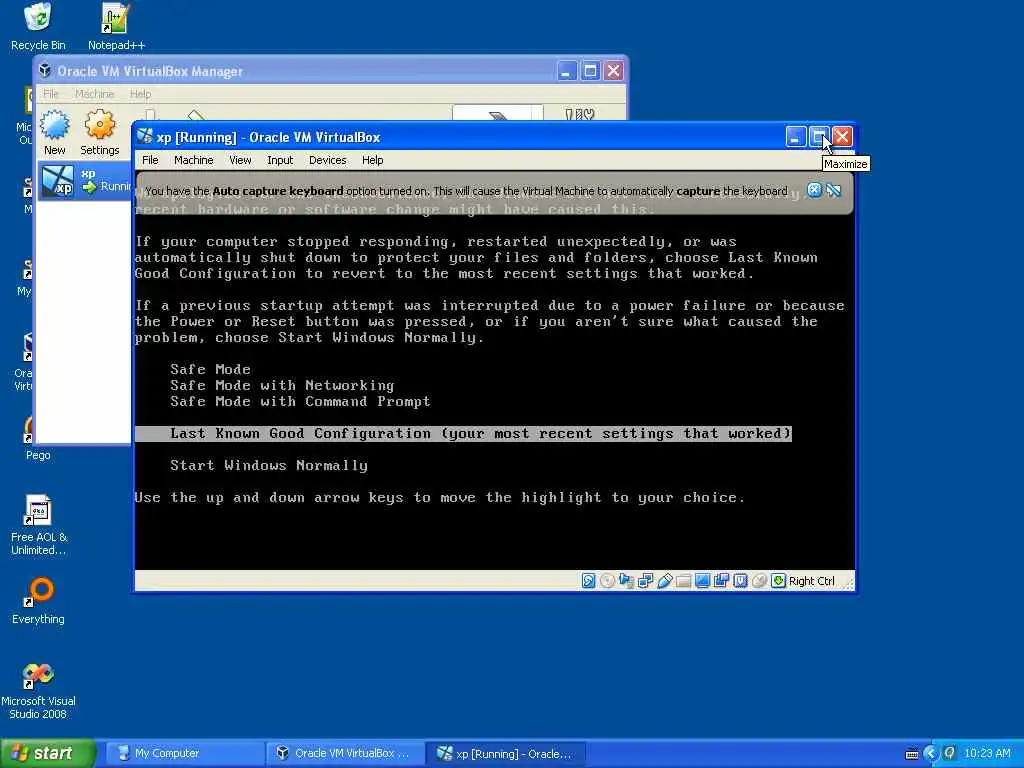Image resolution: width=1024 pixels, height=768 pixels.
Task: Open File menu in VirtualBox Manager
Action: tap(50, 94)
